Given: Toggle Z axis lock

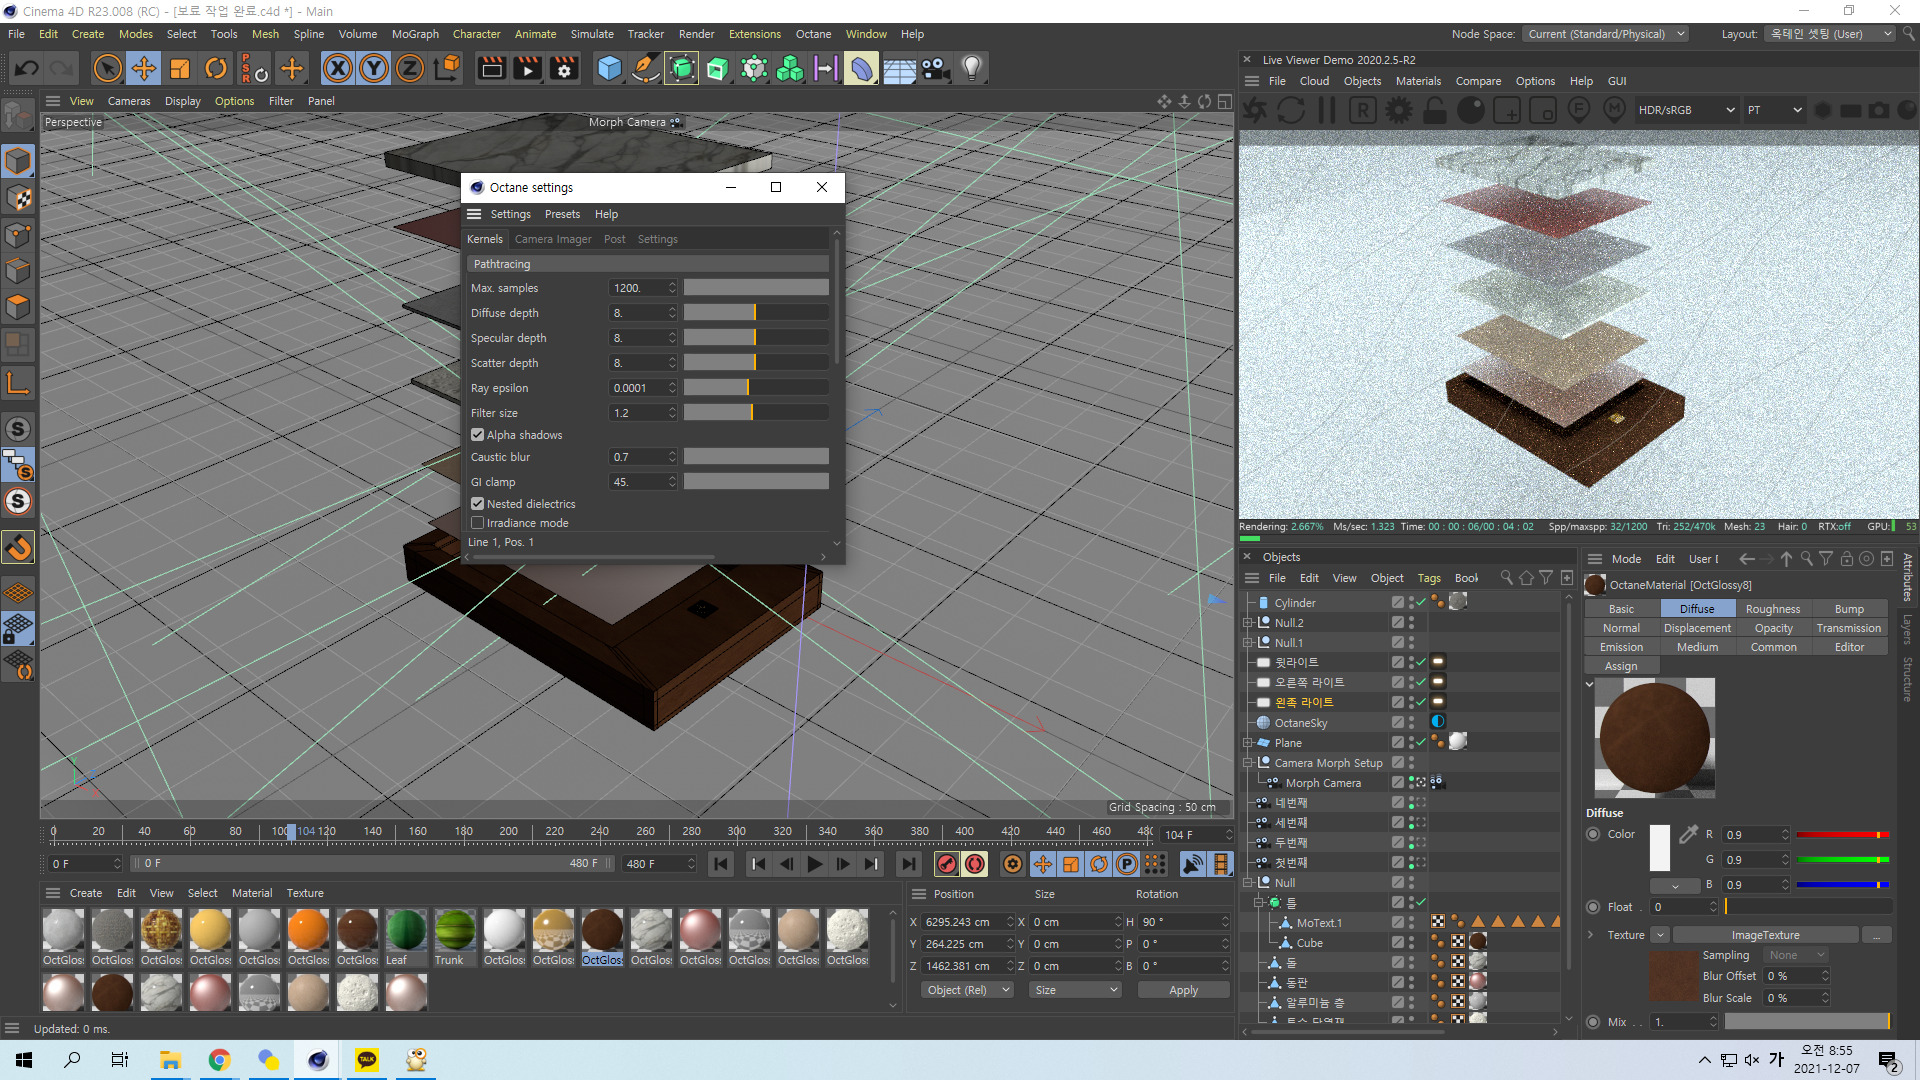Looking at the screenshot, I should [x=410, y=68].
